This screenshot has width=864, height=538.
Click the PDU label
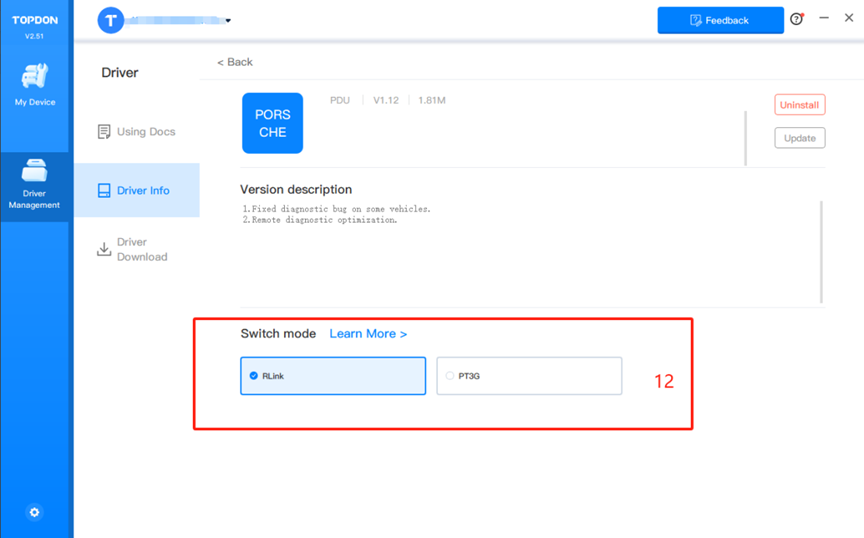(x=340, y=100)
